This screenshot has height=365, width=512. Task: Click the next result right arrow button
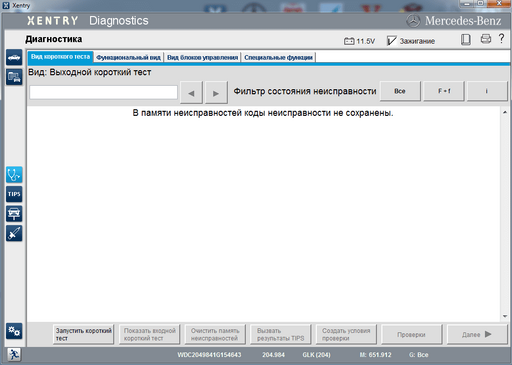click(x=216, y=93)
